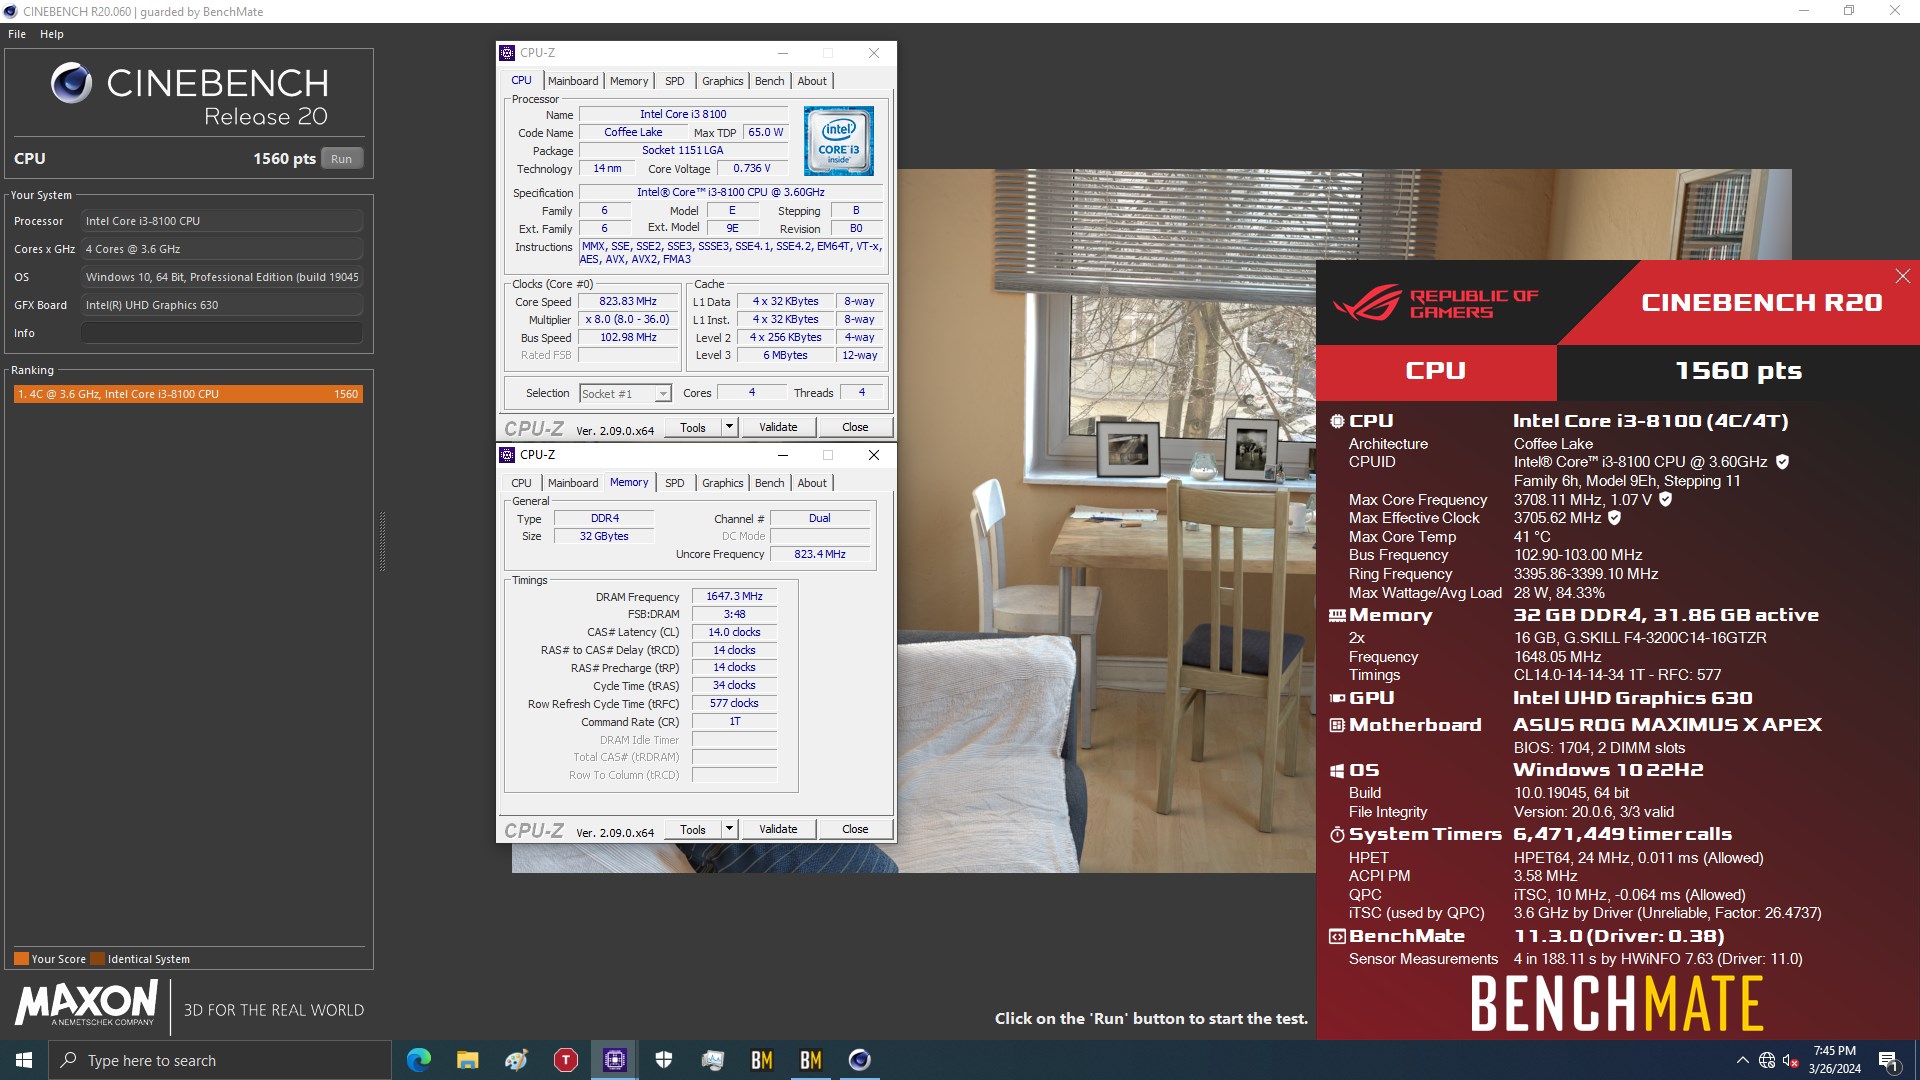Open Graphics tab in top CPU-Z window
Screen dimensions: 1920x1080
(722, 81)
